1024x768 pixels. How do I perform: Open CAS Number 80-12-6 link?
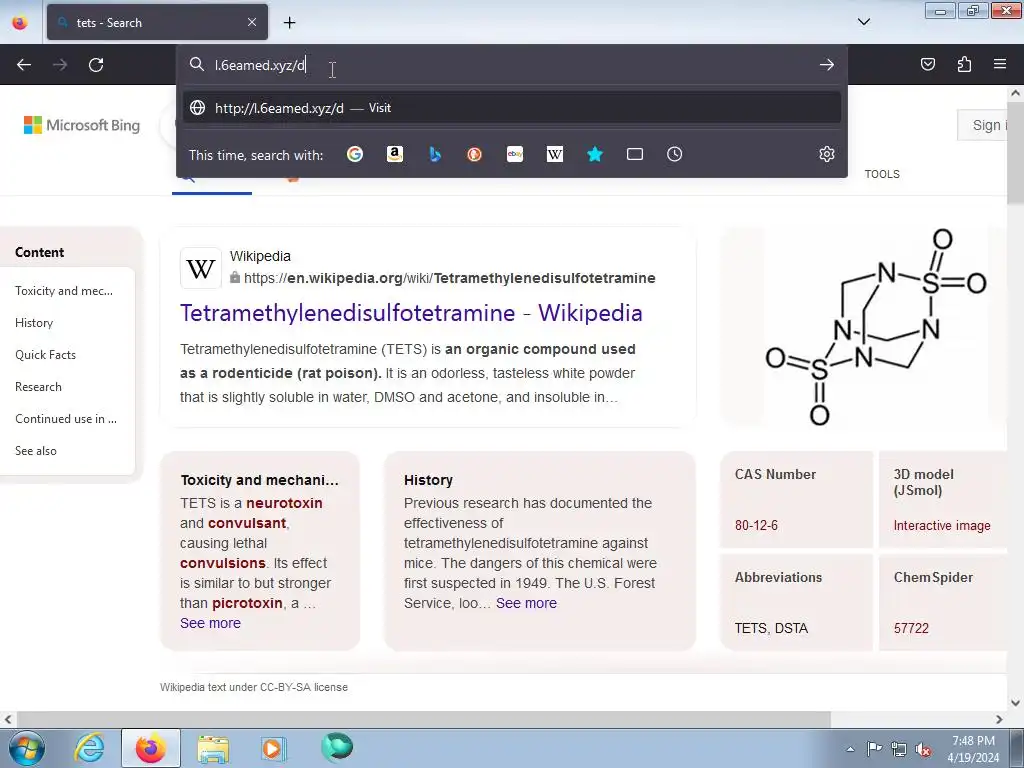(756, 525)
